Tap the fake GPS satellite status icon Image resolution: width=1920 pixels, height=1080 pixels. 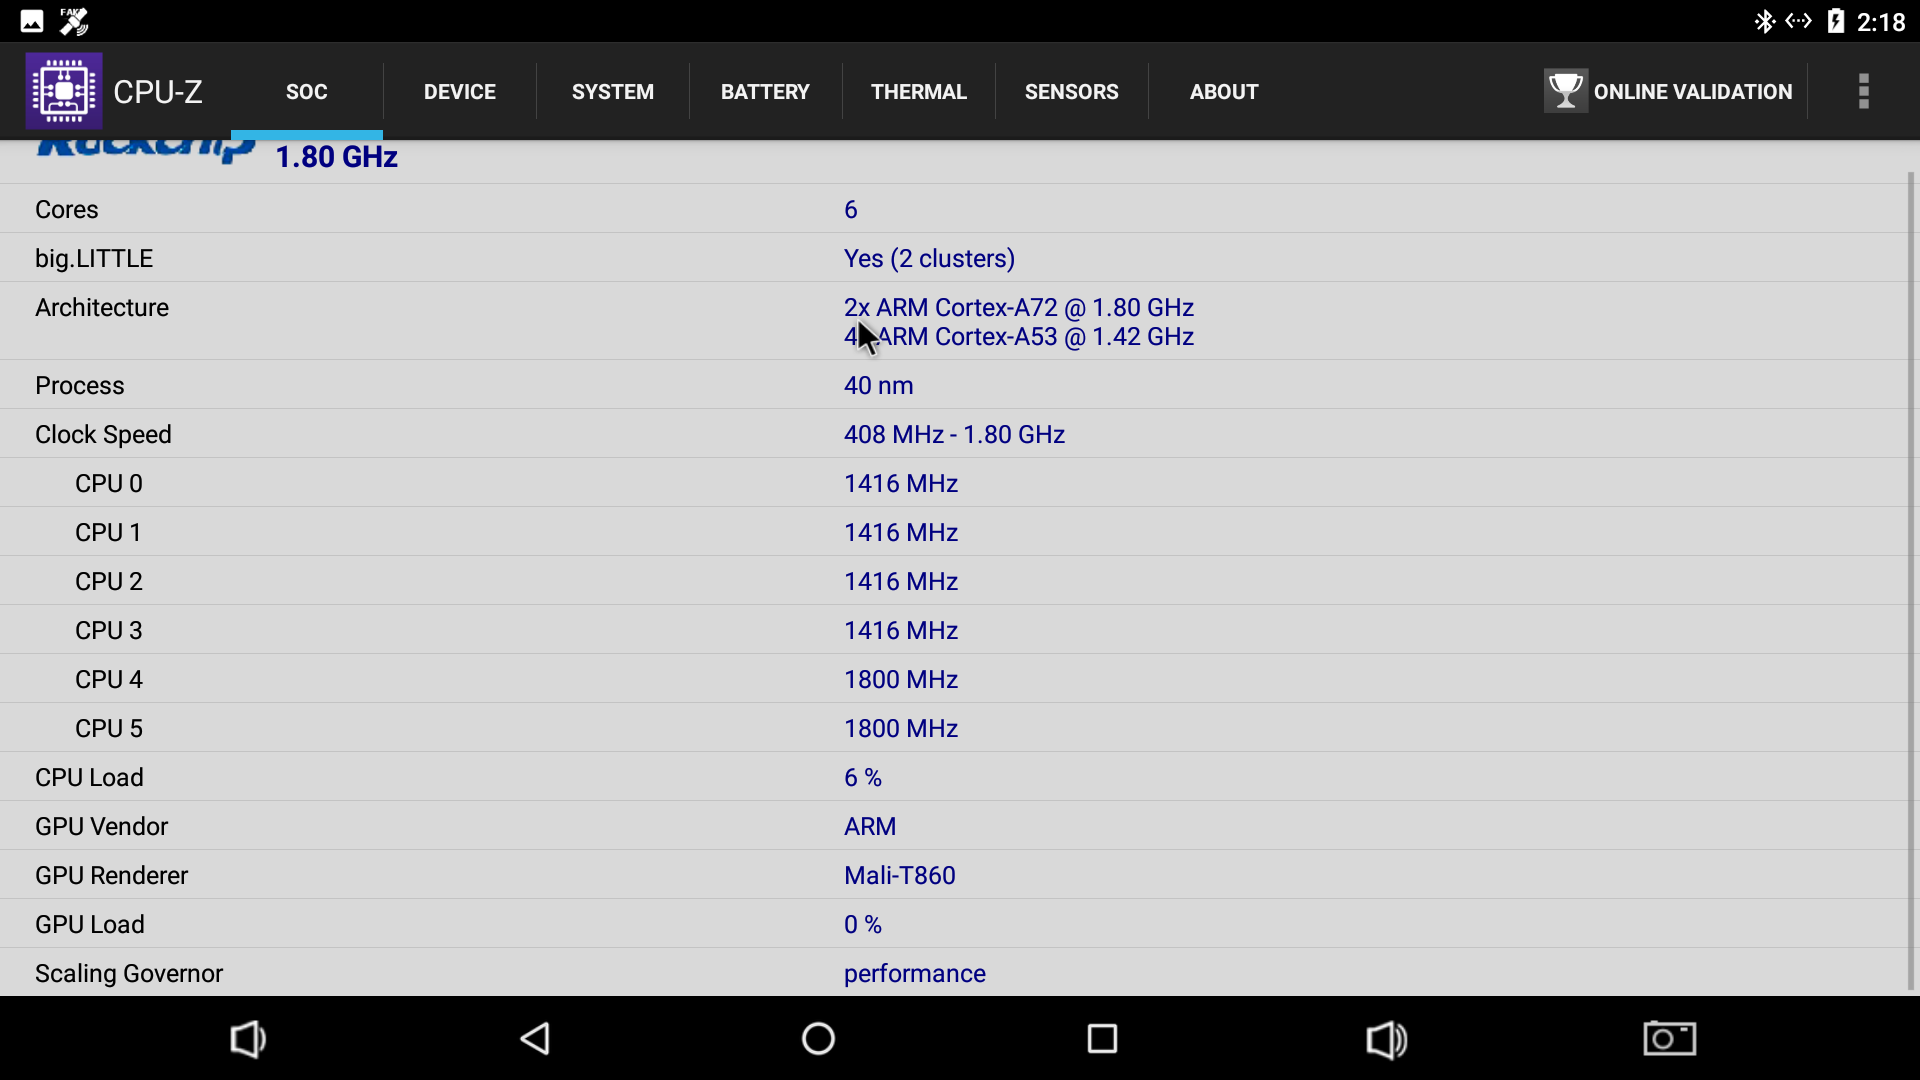[74, 21]
